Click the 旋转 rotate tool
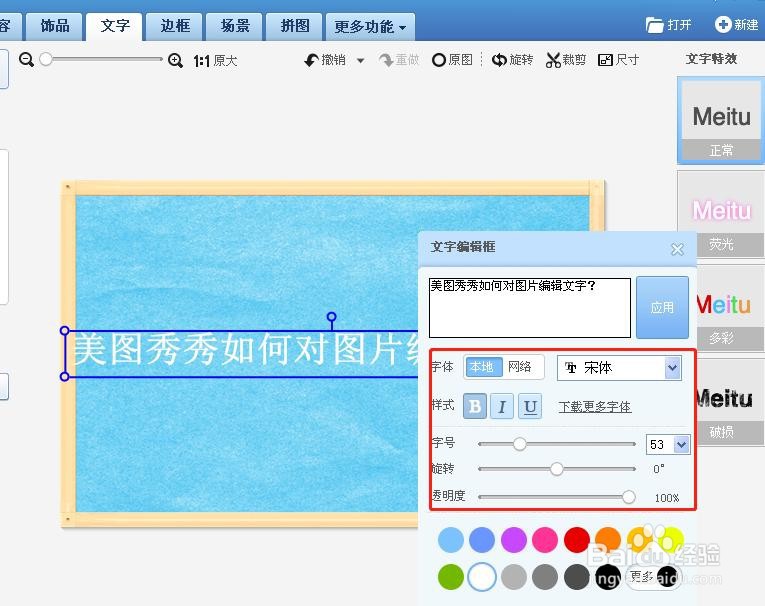The height and width of the screenshot is (606, 765). [x=512, y=60]
